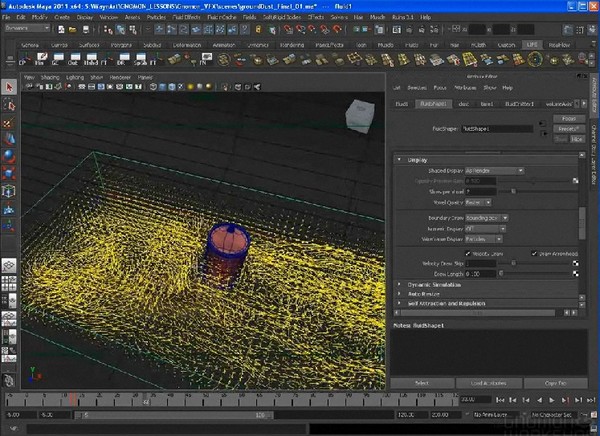This screenshot has height=436, width=600.
Task: Click the Presets button
Action: coord(569,129)
